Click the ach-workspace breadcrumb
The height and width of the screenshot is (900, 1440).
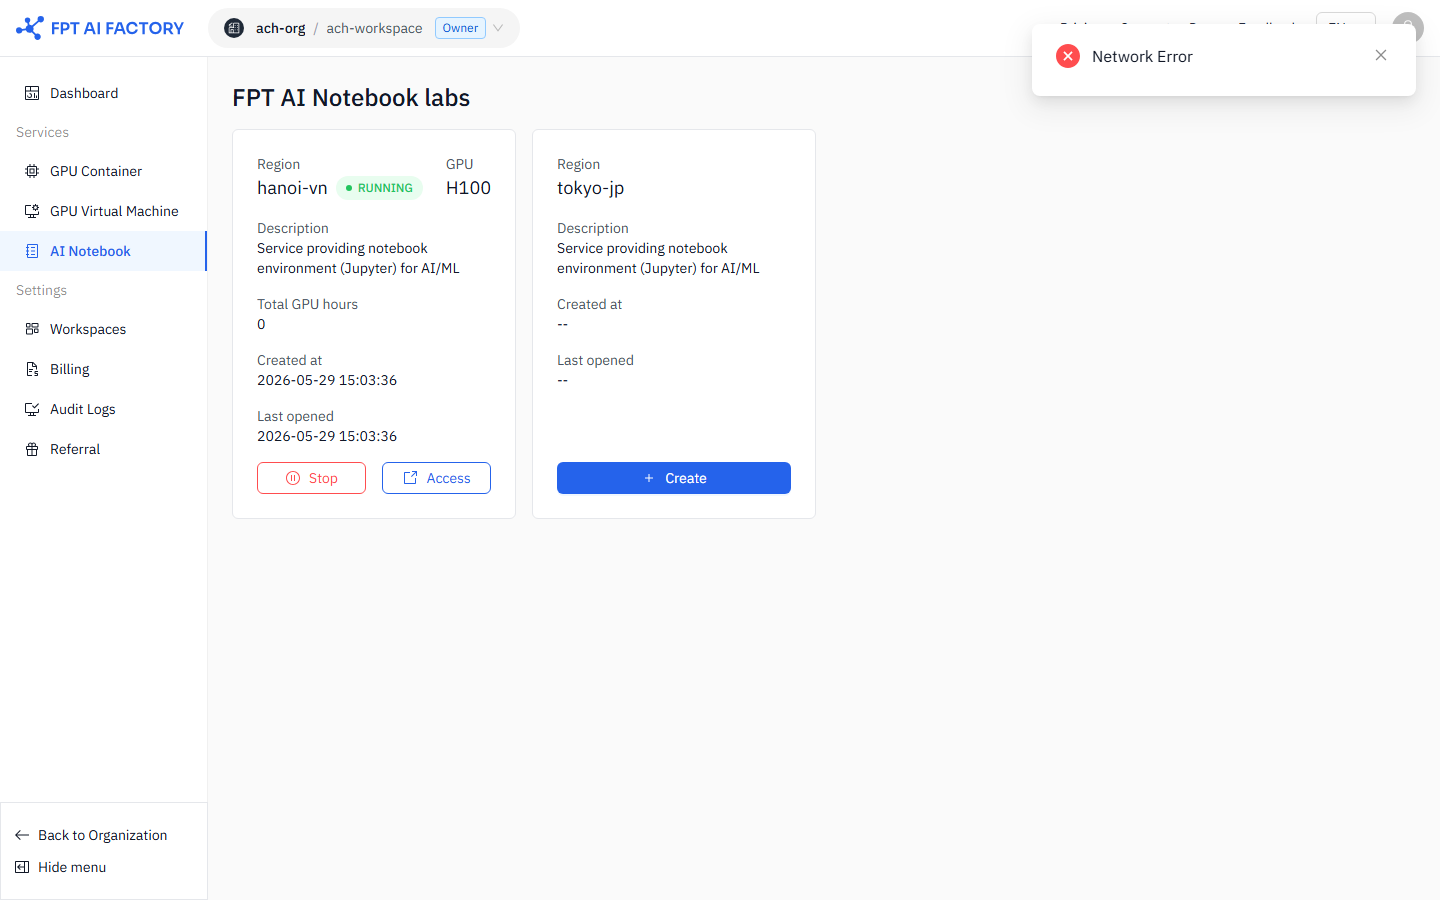(x=374, y=28)
